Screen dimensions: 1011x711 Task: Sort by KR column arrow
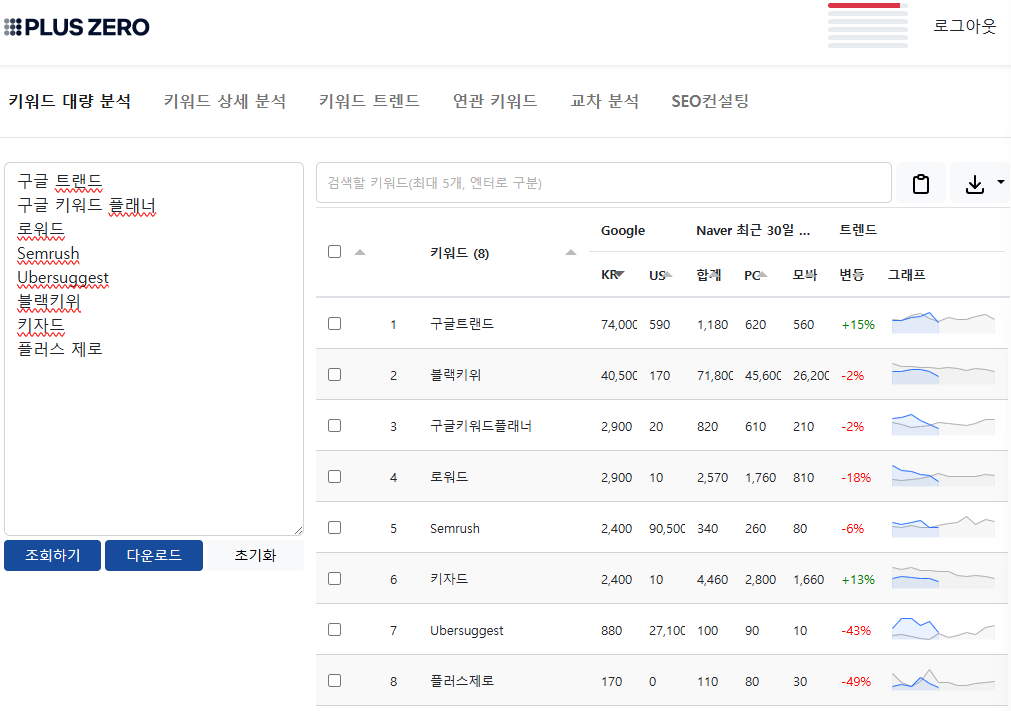click(620, 275)
